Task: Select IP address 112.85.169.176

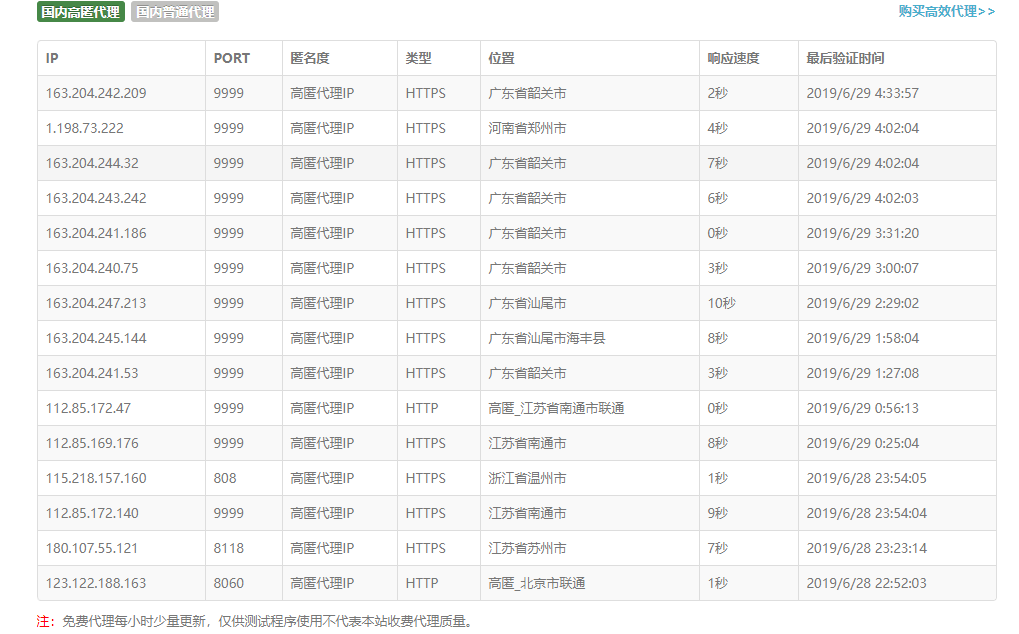Action: (x=92, y=444)
